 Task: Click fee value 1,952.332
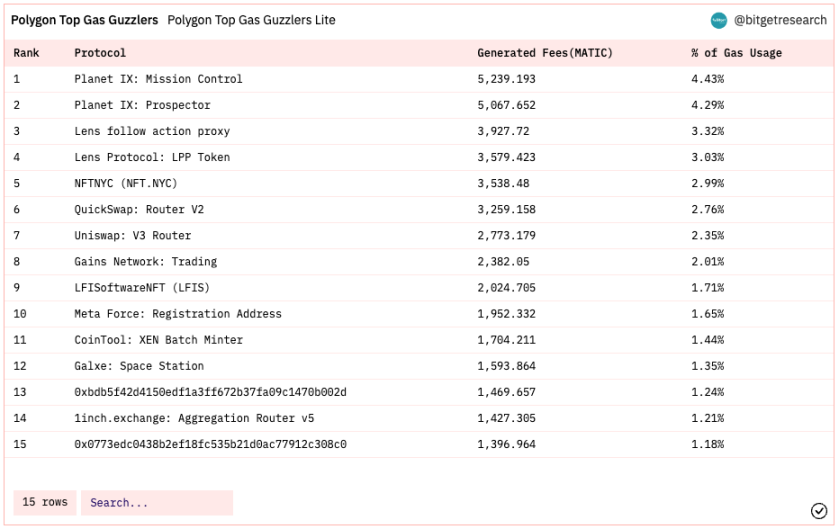[x=506, y=314]
